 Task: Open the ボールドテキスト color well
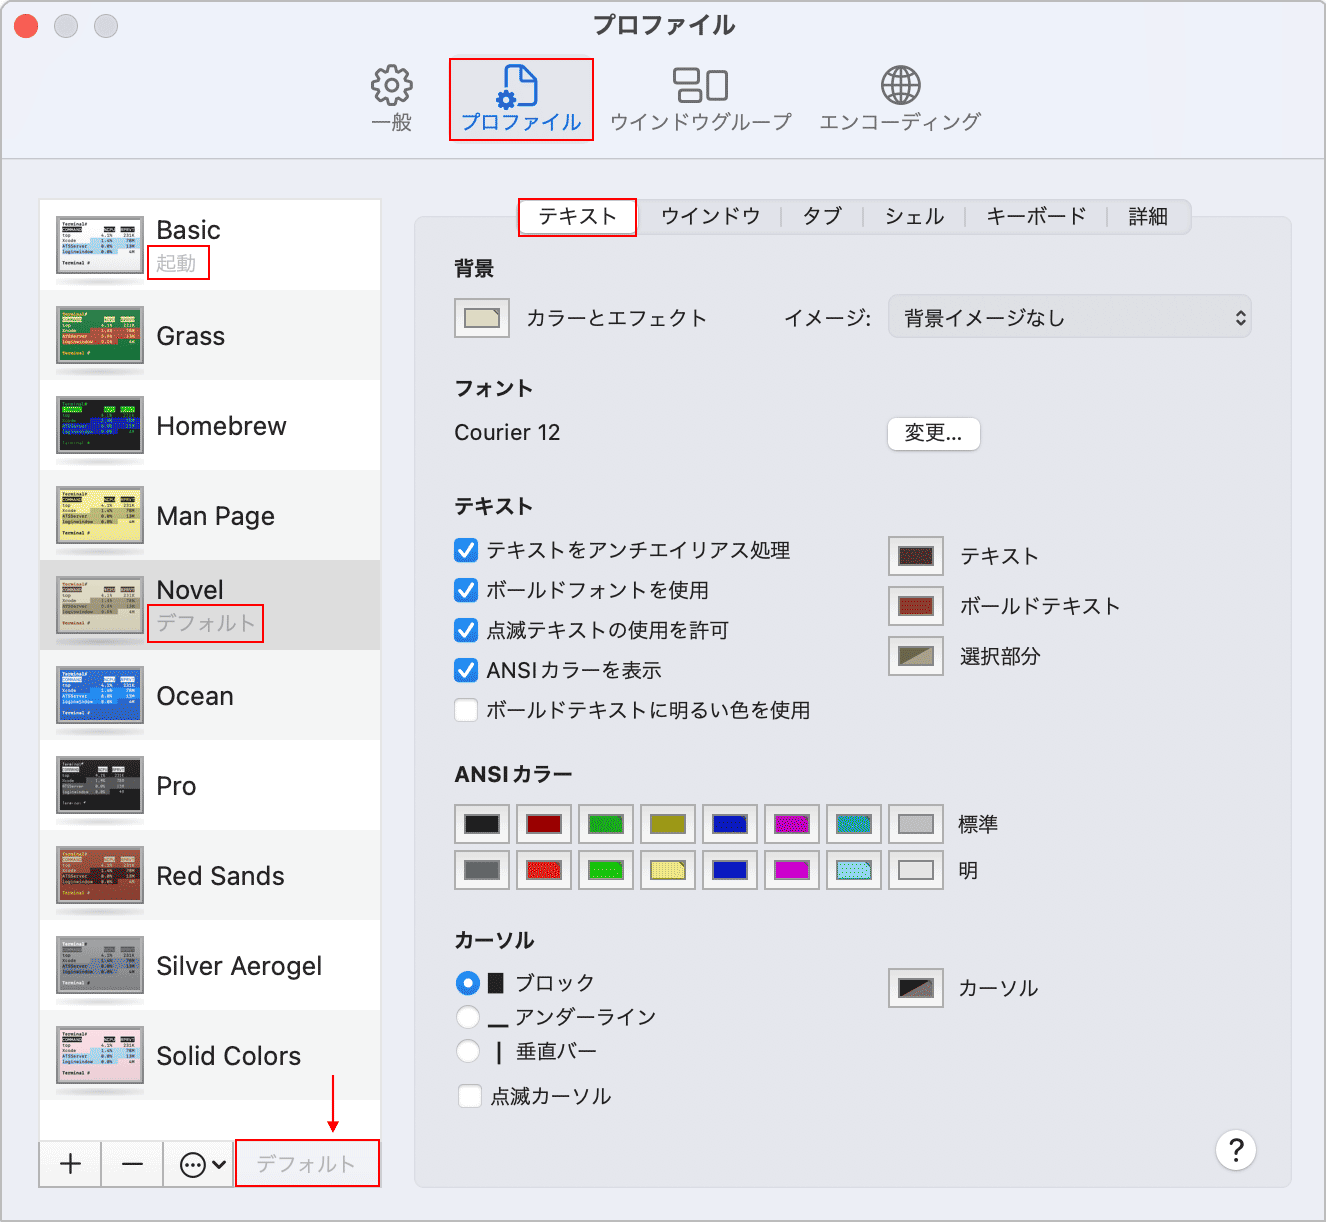(916, 606)
